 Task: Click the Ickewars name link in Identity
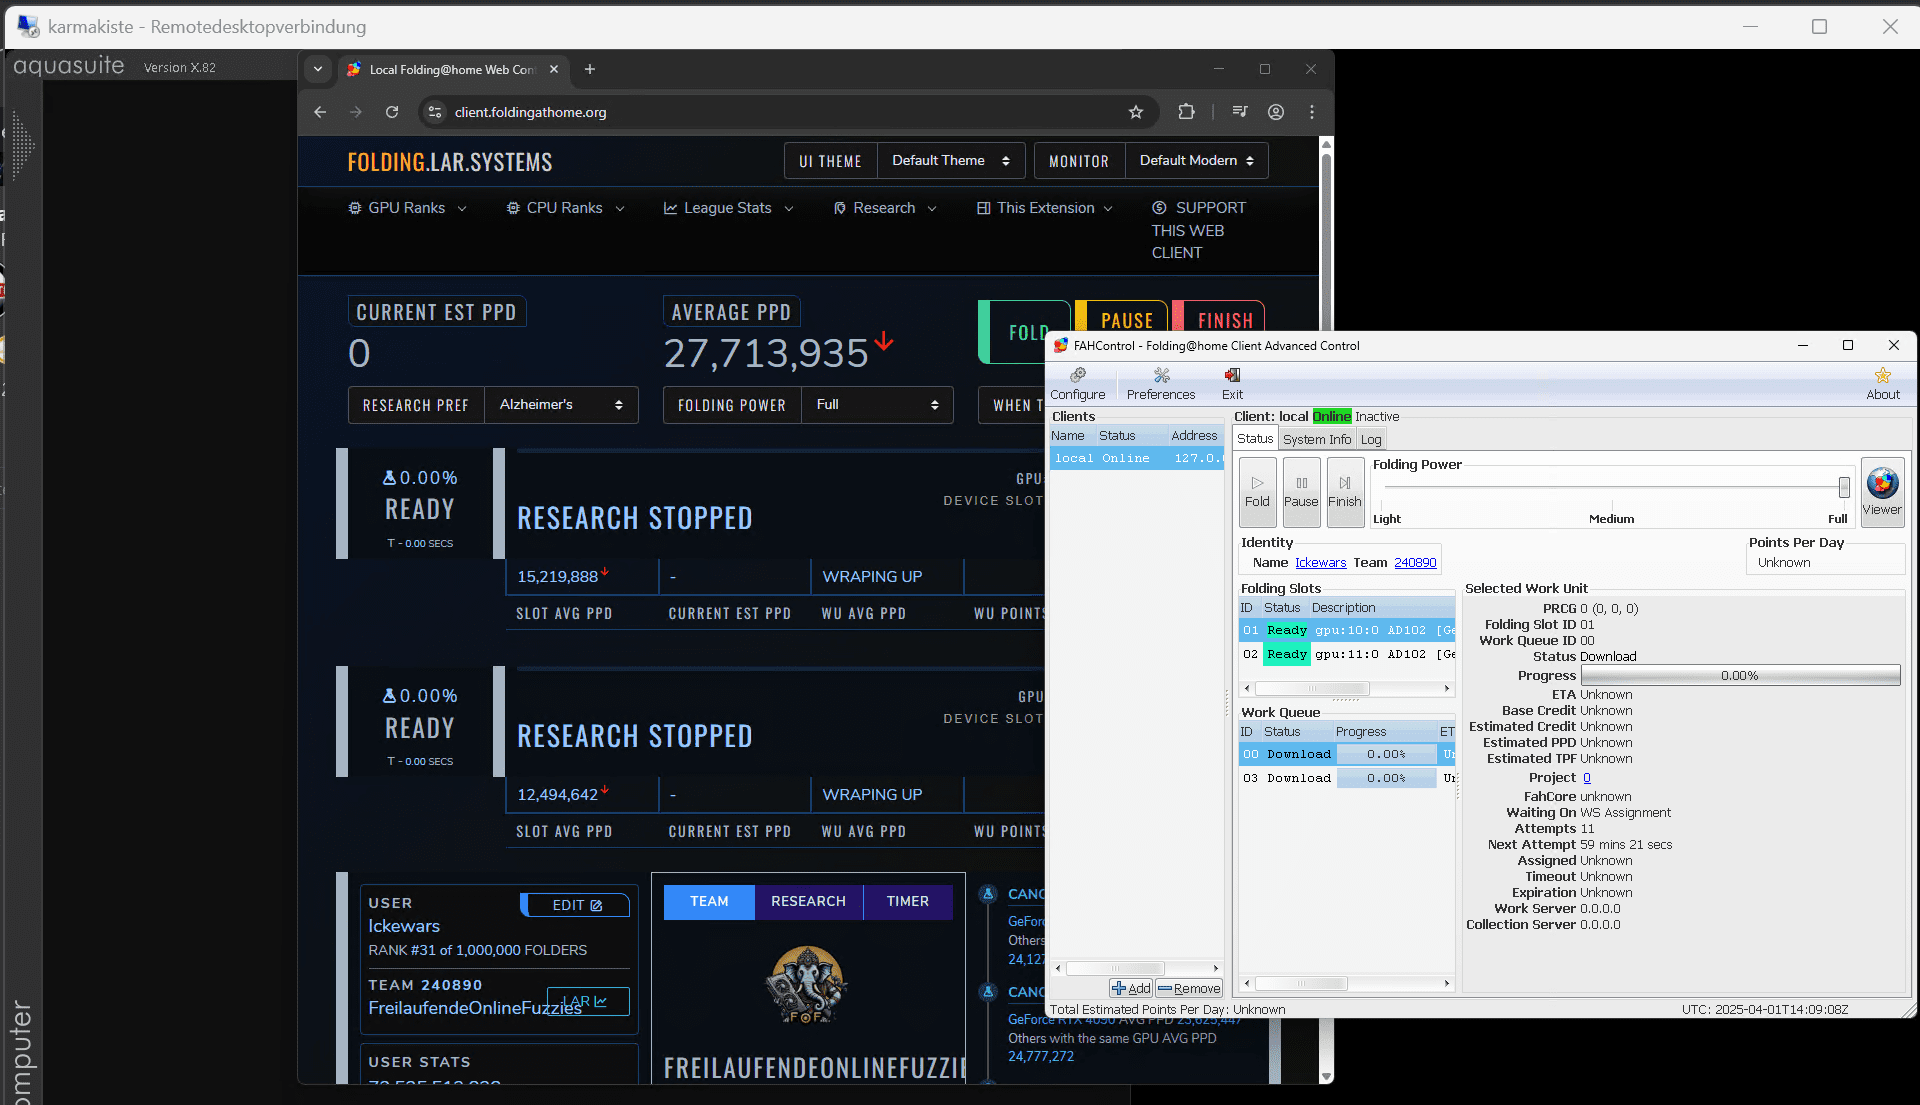(1320, 563)
